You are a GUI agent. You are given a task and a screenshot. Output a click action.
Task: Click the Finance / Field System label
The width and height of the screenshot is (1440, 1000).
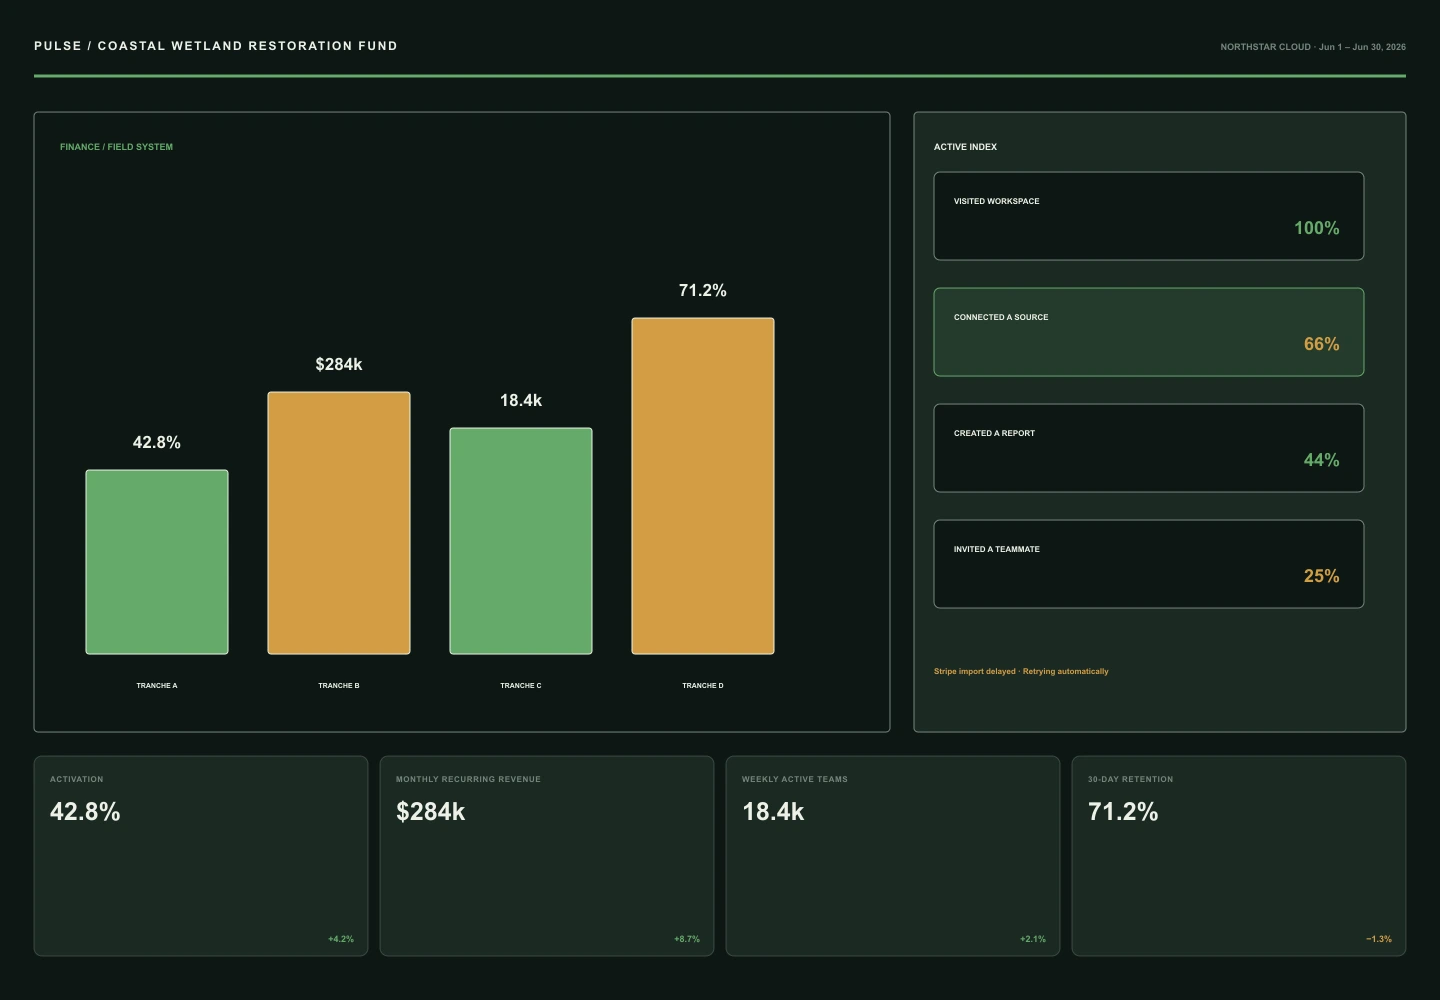[x=116, y=147]
